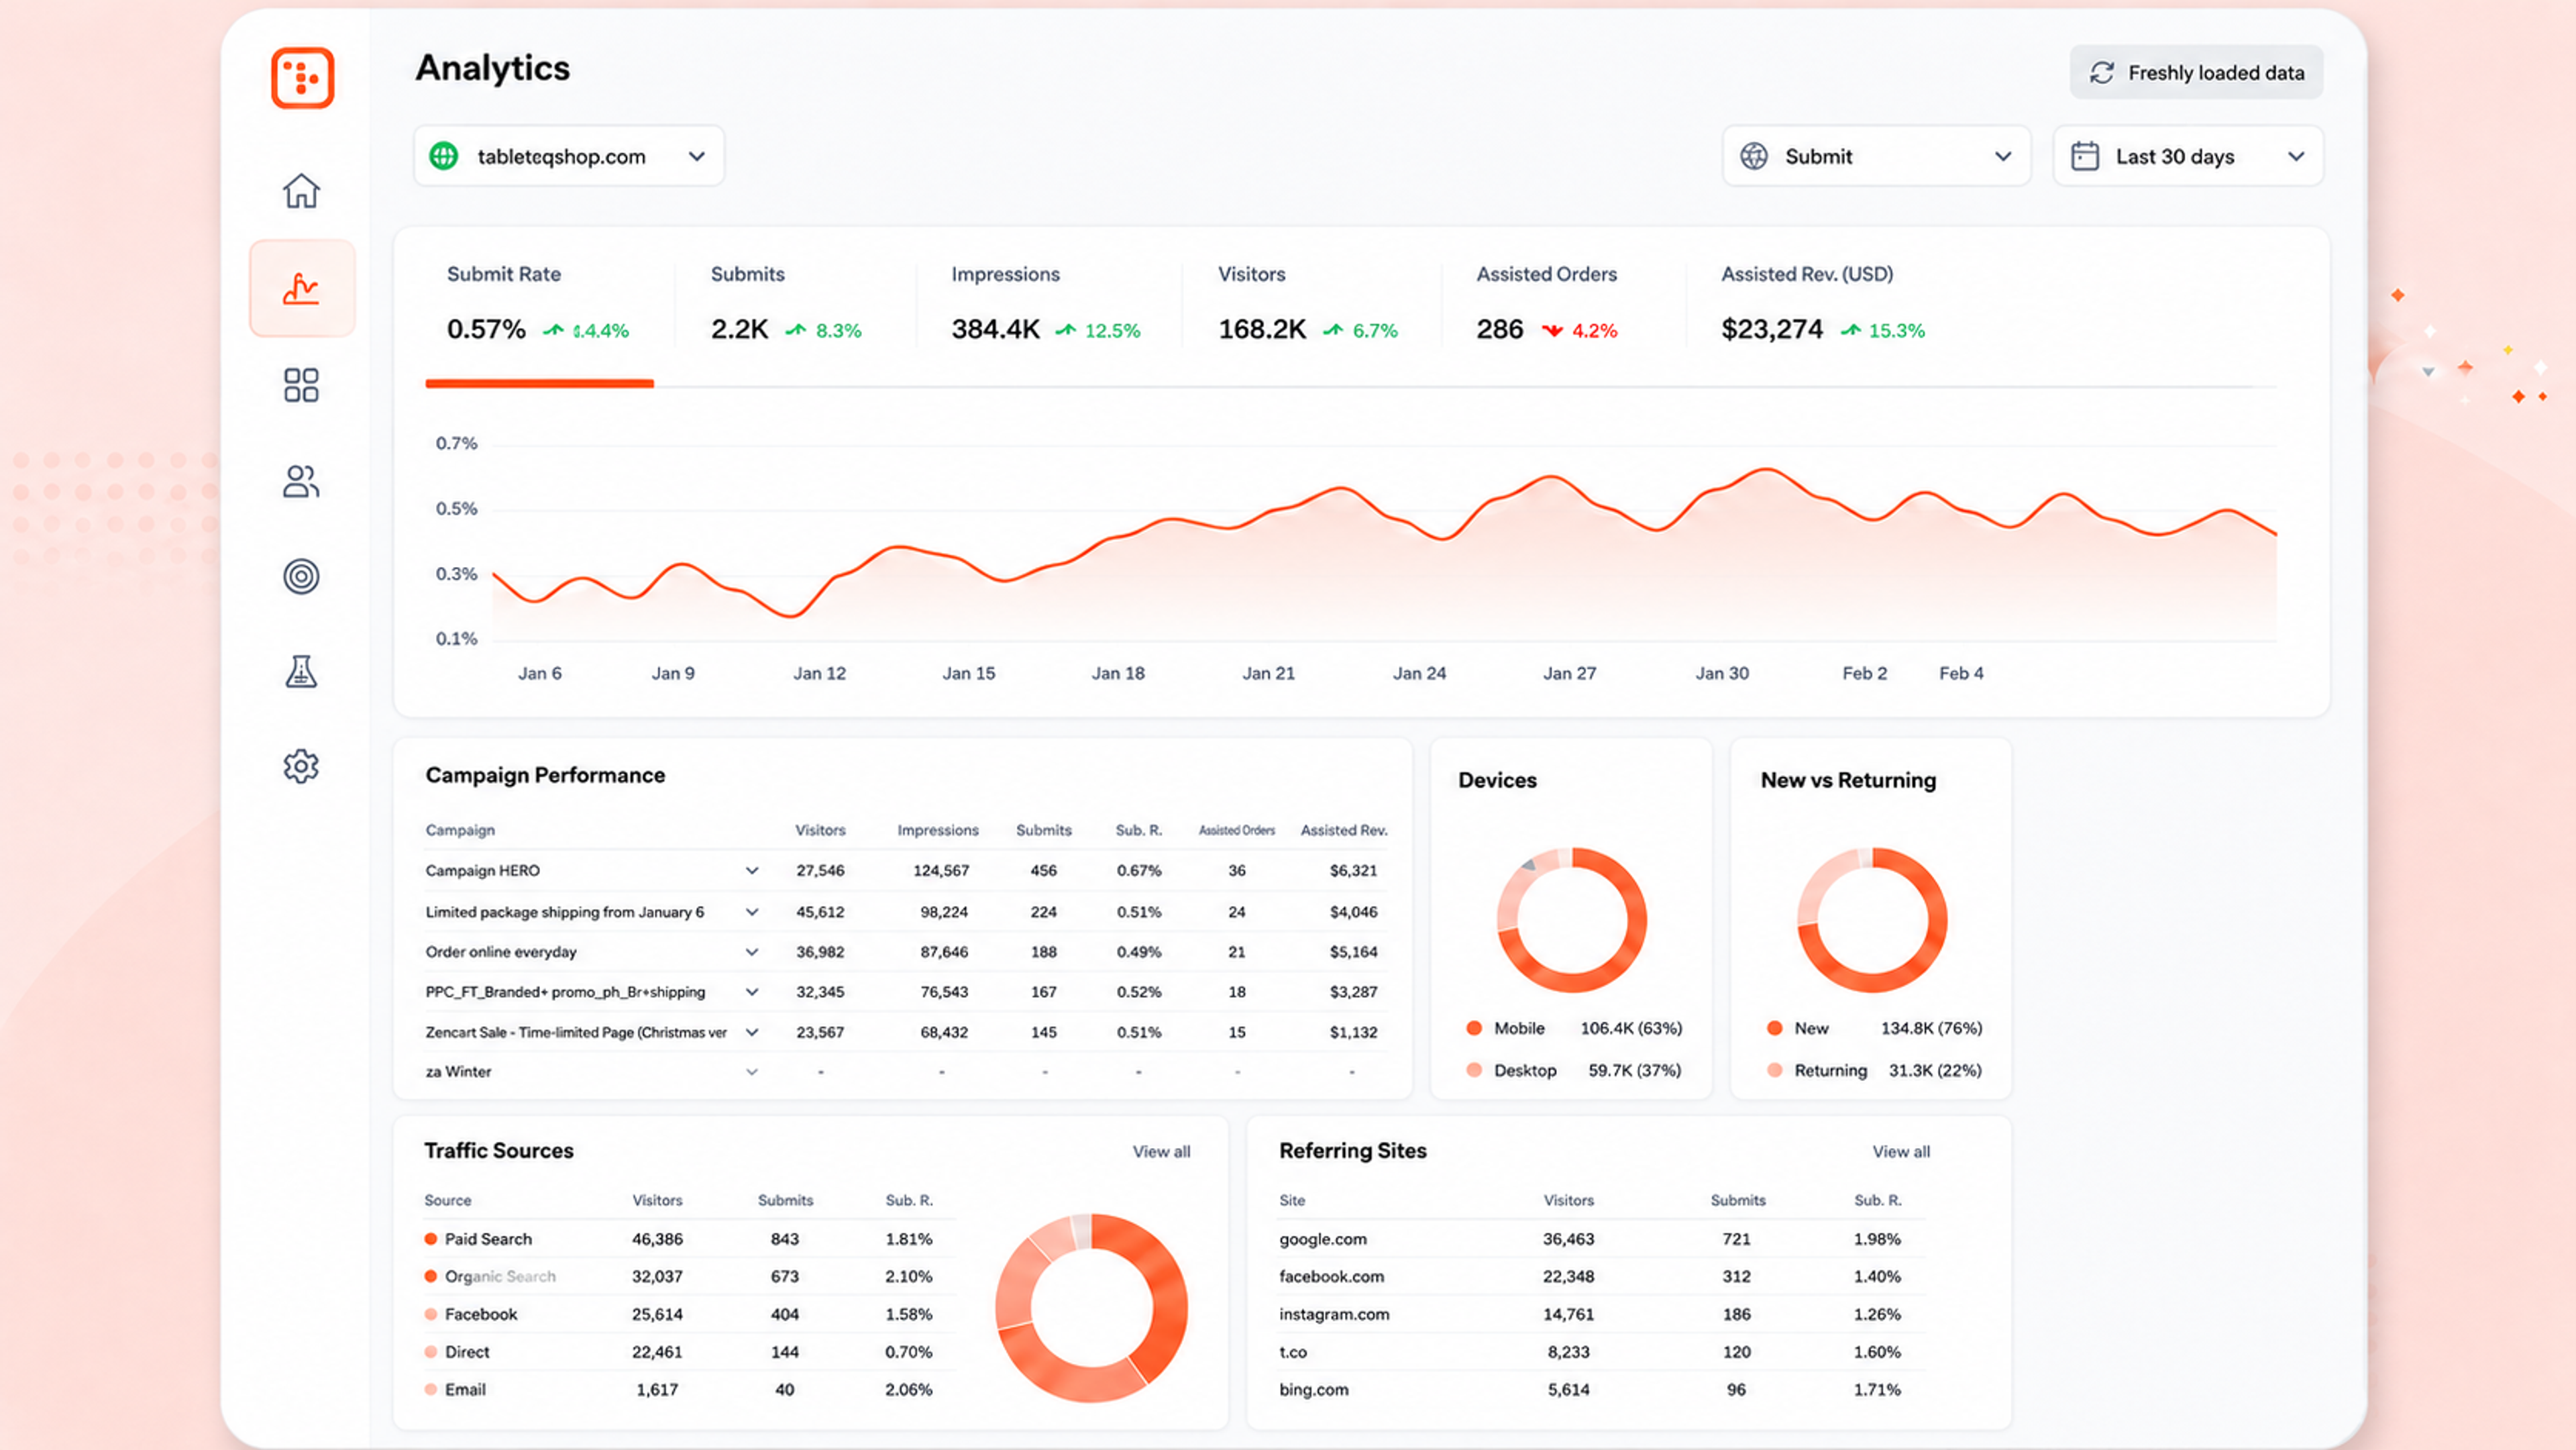Click the Site column header in Referring Sites
The image size is (2576, 1450).
pyautogui.click(x=1292, y=1200)
